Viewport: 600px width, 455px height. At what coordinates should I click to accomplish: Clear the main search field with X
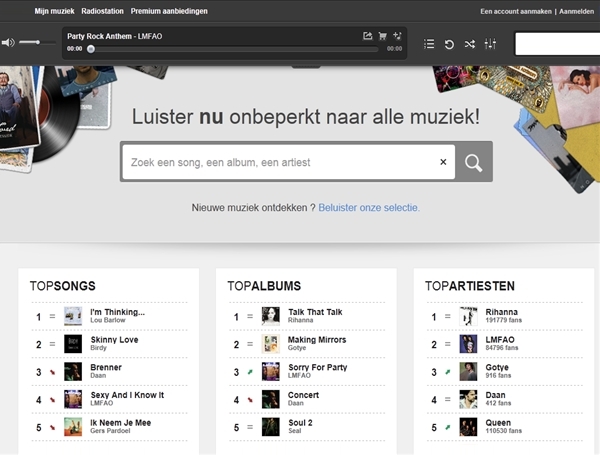tap(443, 162)
